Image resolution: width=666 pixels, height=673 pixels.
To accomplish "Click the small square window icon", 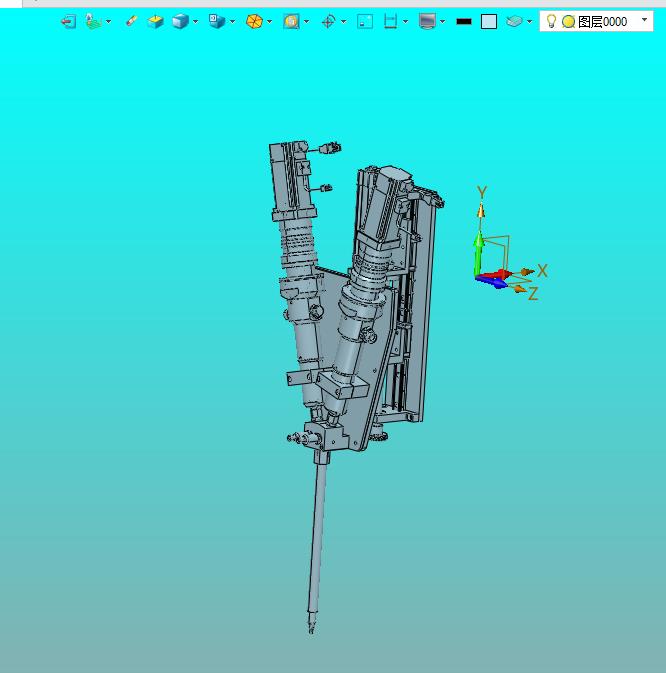I will 365,21.
